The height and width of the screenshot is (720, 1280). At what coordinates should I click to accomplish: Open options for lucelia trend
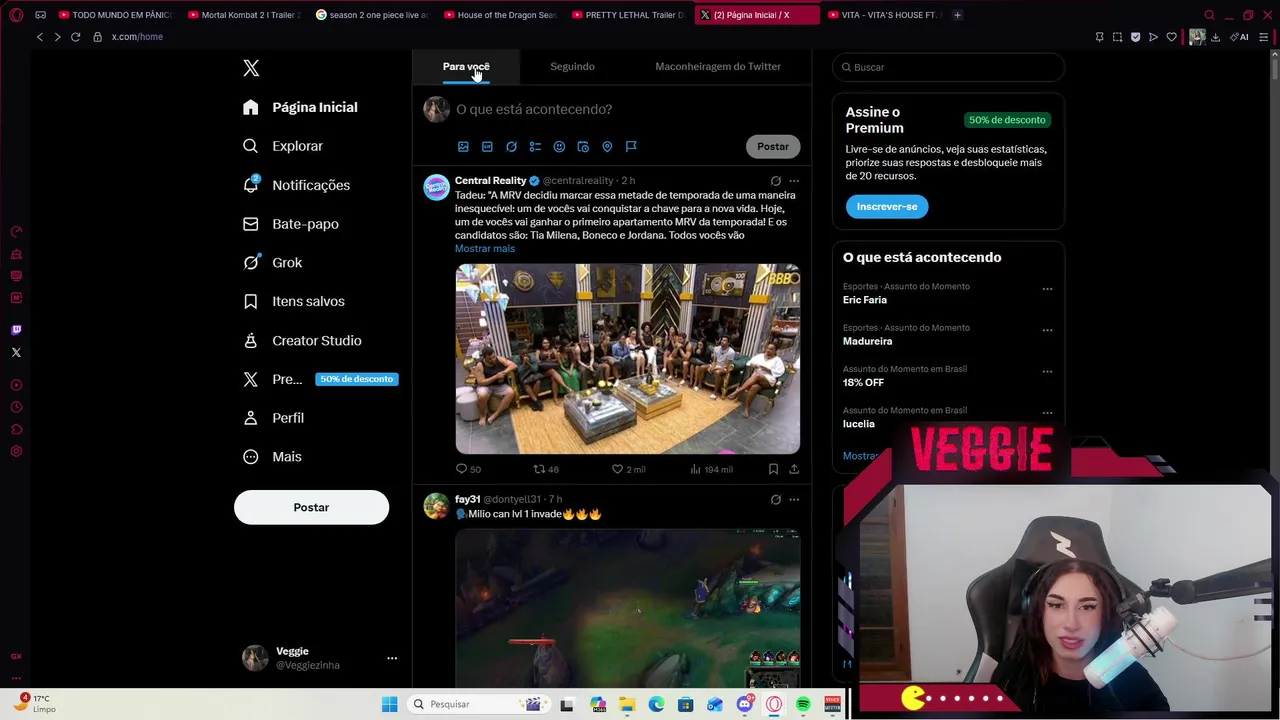click(x=1047, y=412)
